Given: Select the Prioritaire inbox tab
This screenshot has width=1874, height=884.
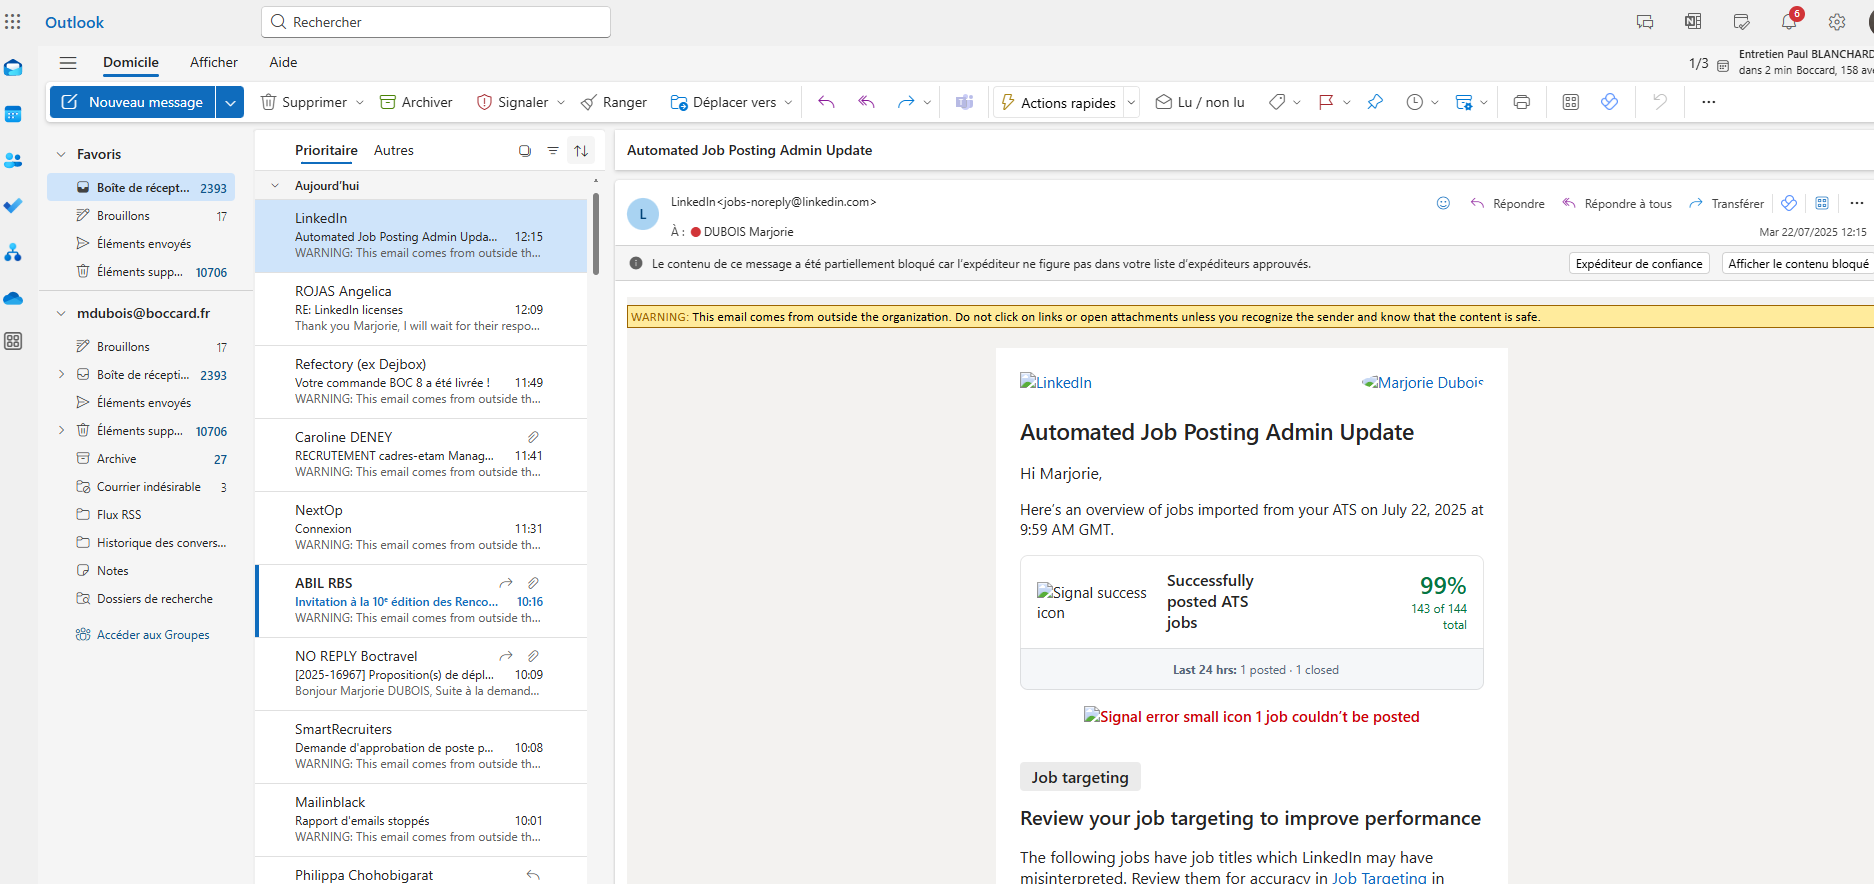Looking at the screenshot, I should 326,151.
